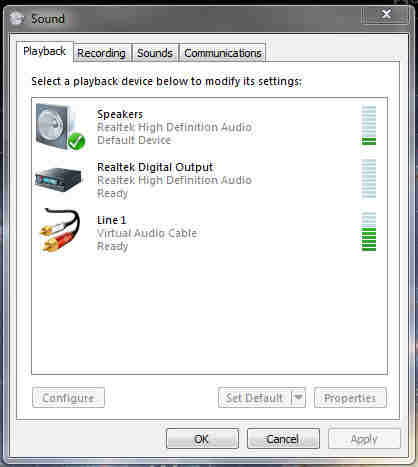
Task: Select the Line 1 RCA cable icon
Action: pyautogui.click(x=60, y=230)
